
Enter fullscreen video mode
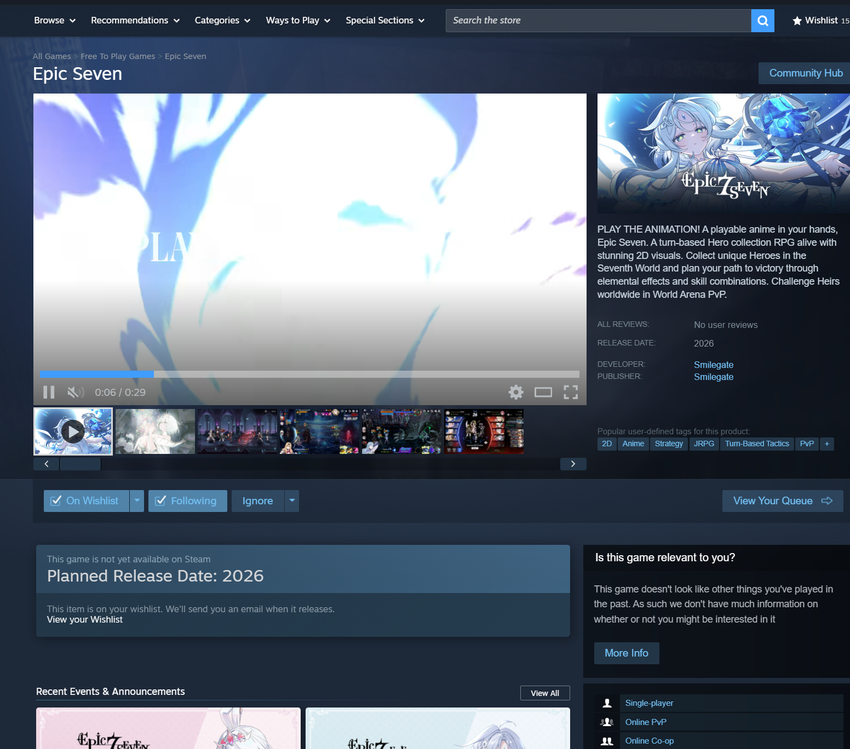point(571,392)
